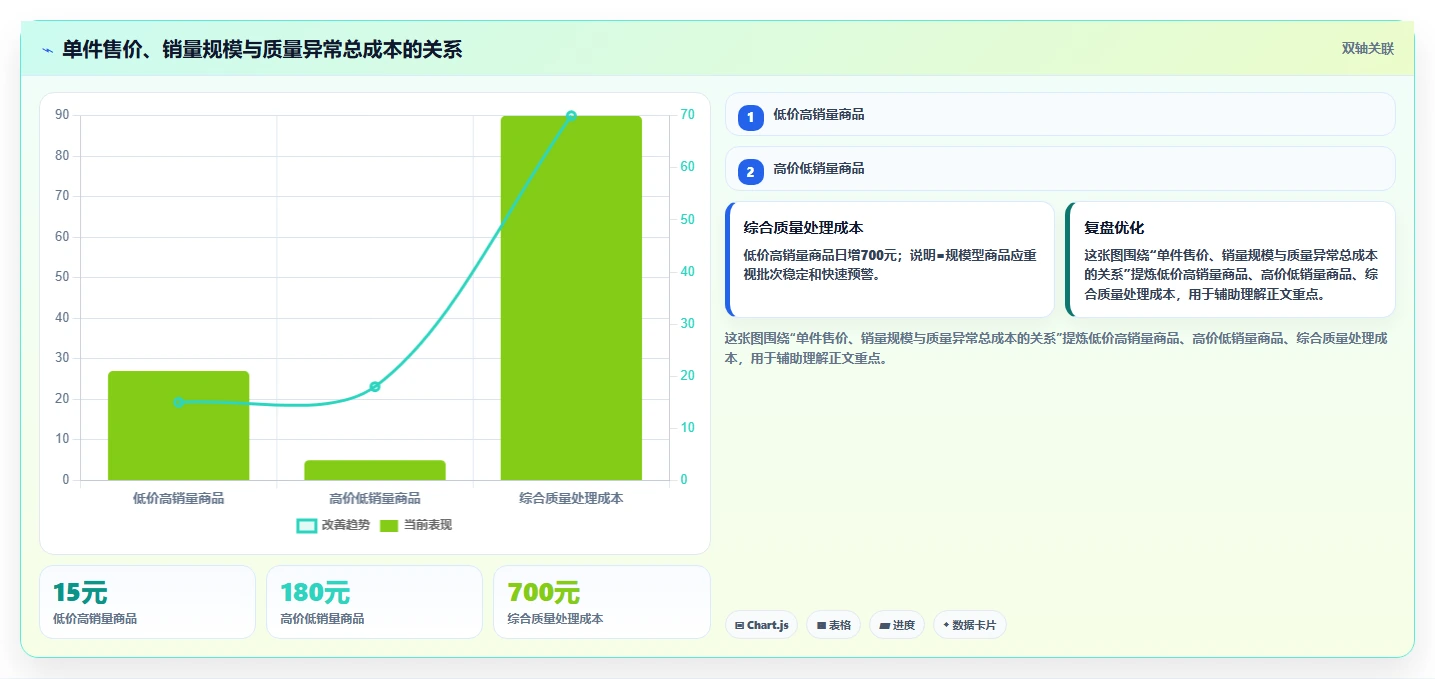Toggle the 改善趋势 legend entry
The width and height of the screenshot is (1435, 679).
(x=333, y=525)
